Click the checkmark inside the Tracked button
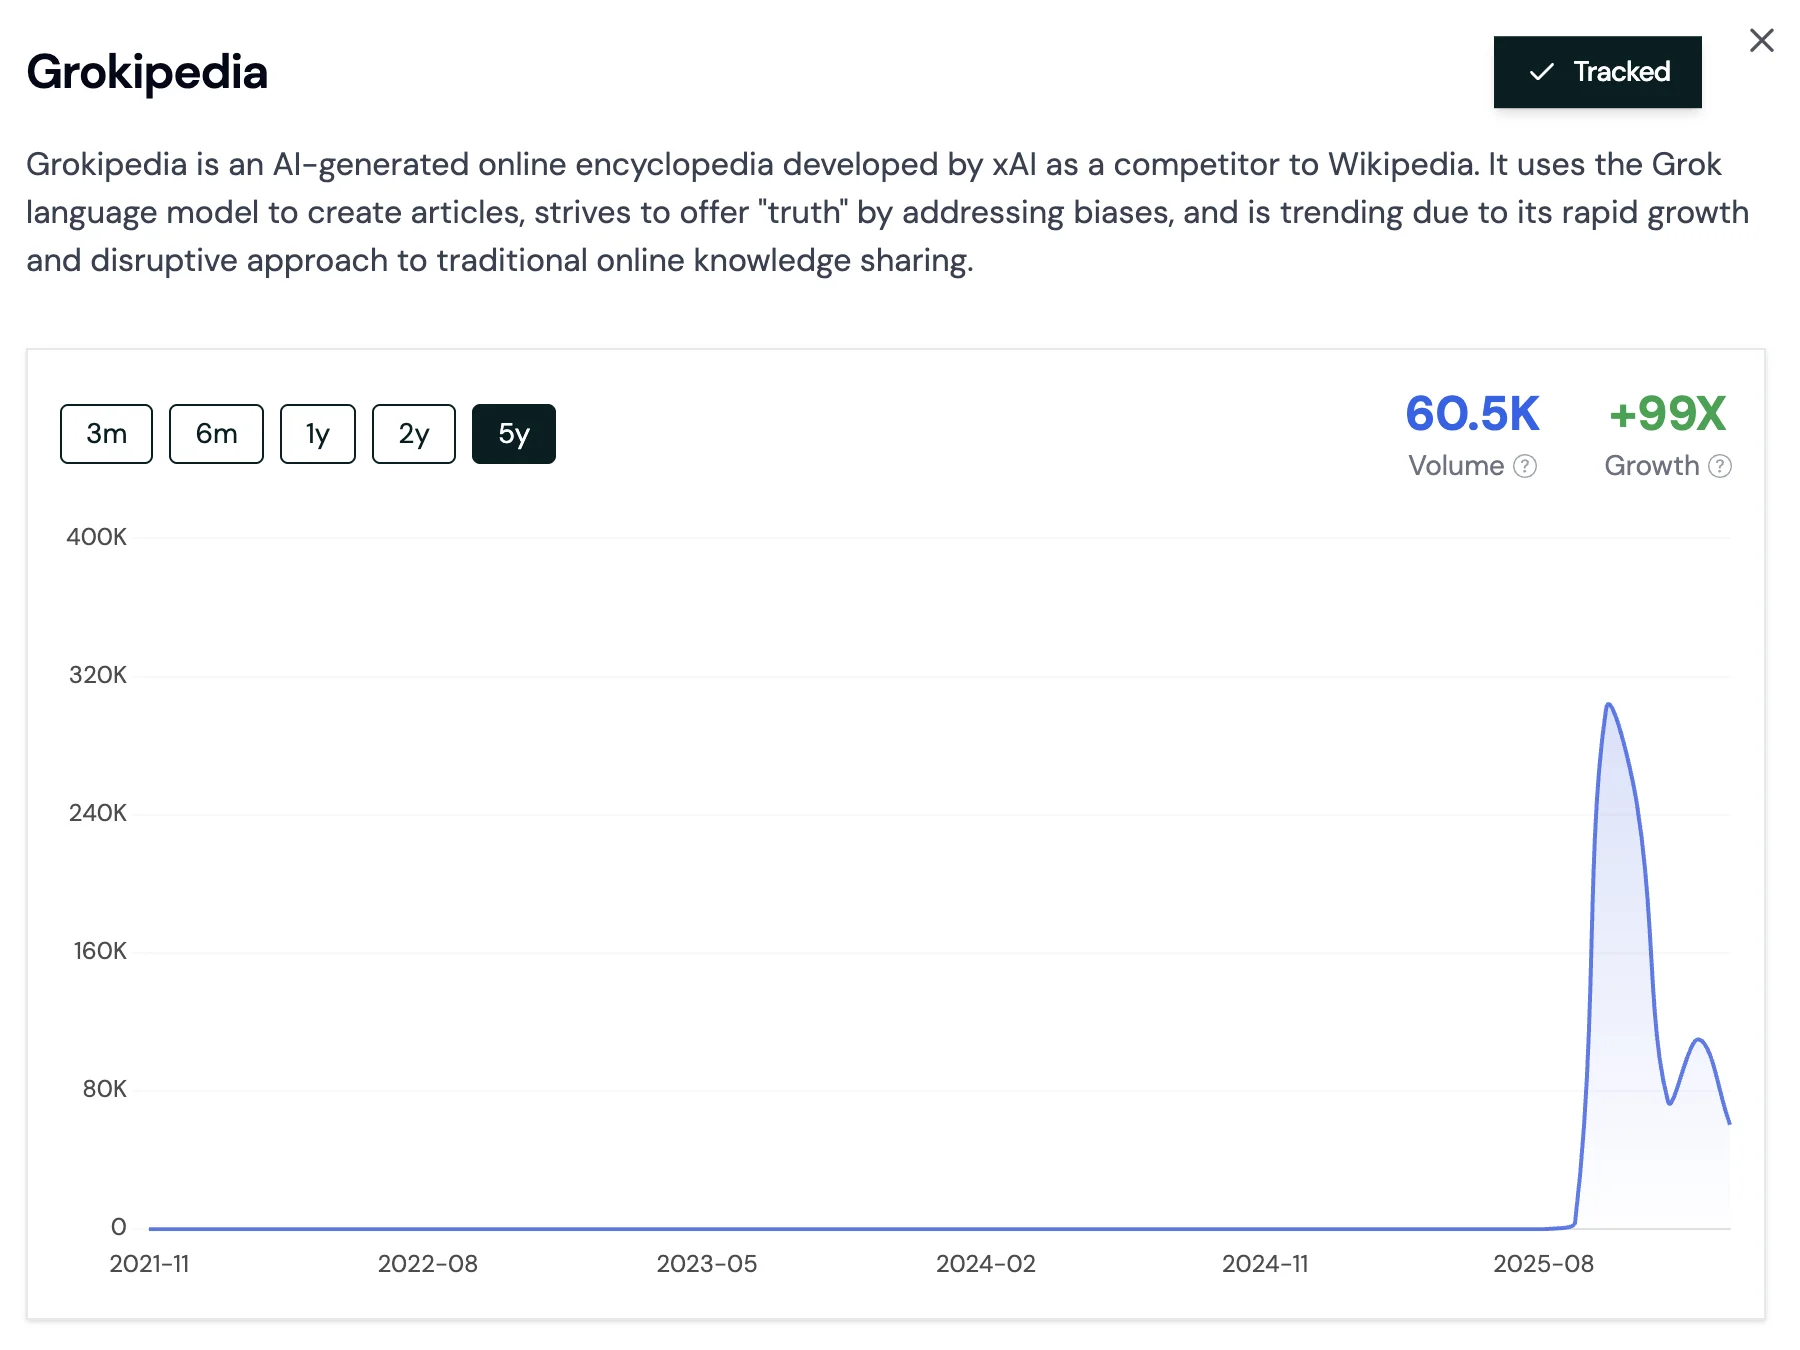The height and width of the screenshot is (1350, 1800). pyautogui.click(x=1543, y=71)
